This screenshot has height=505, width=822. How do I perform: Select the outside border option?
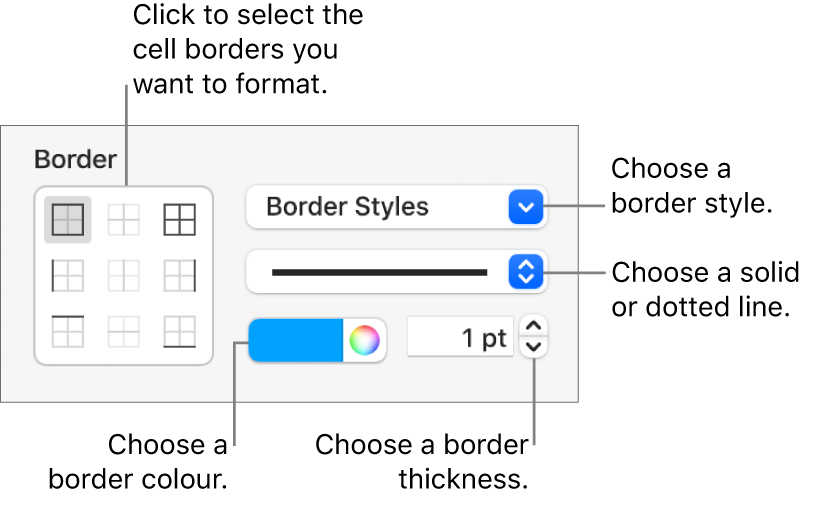68,220
